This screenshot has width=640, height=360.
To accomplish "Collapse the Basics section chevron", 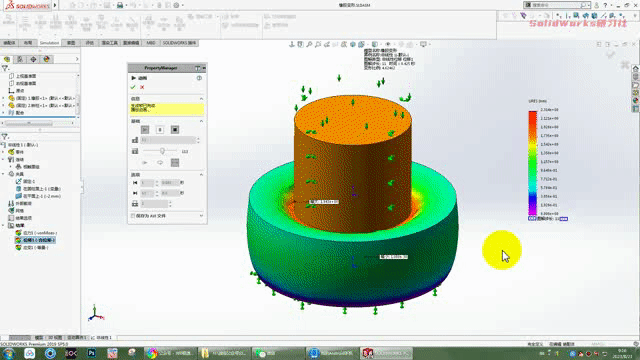I will pyautogui.click(x=201, y=121).
